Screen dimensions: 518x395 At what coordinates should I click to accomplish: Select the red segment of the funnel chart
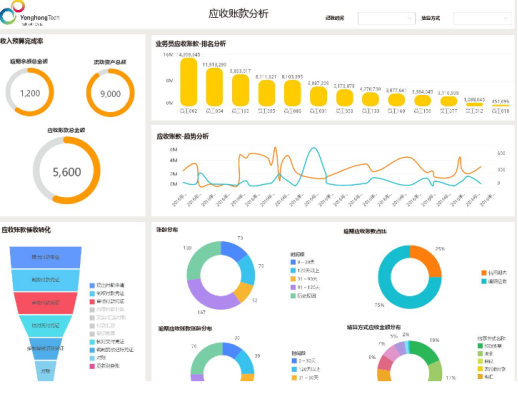click(45, 303)
